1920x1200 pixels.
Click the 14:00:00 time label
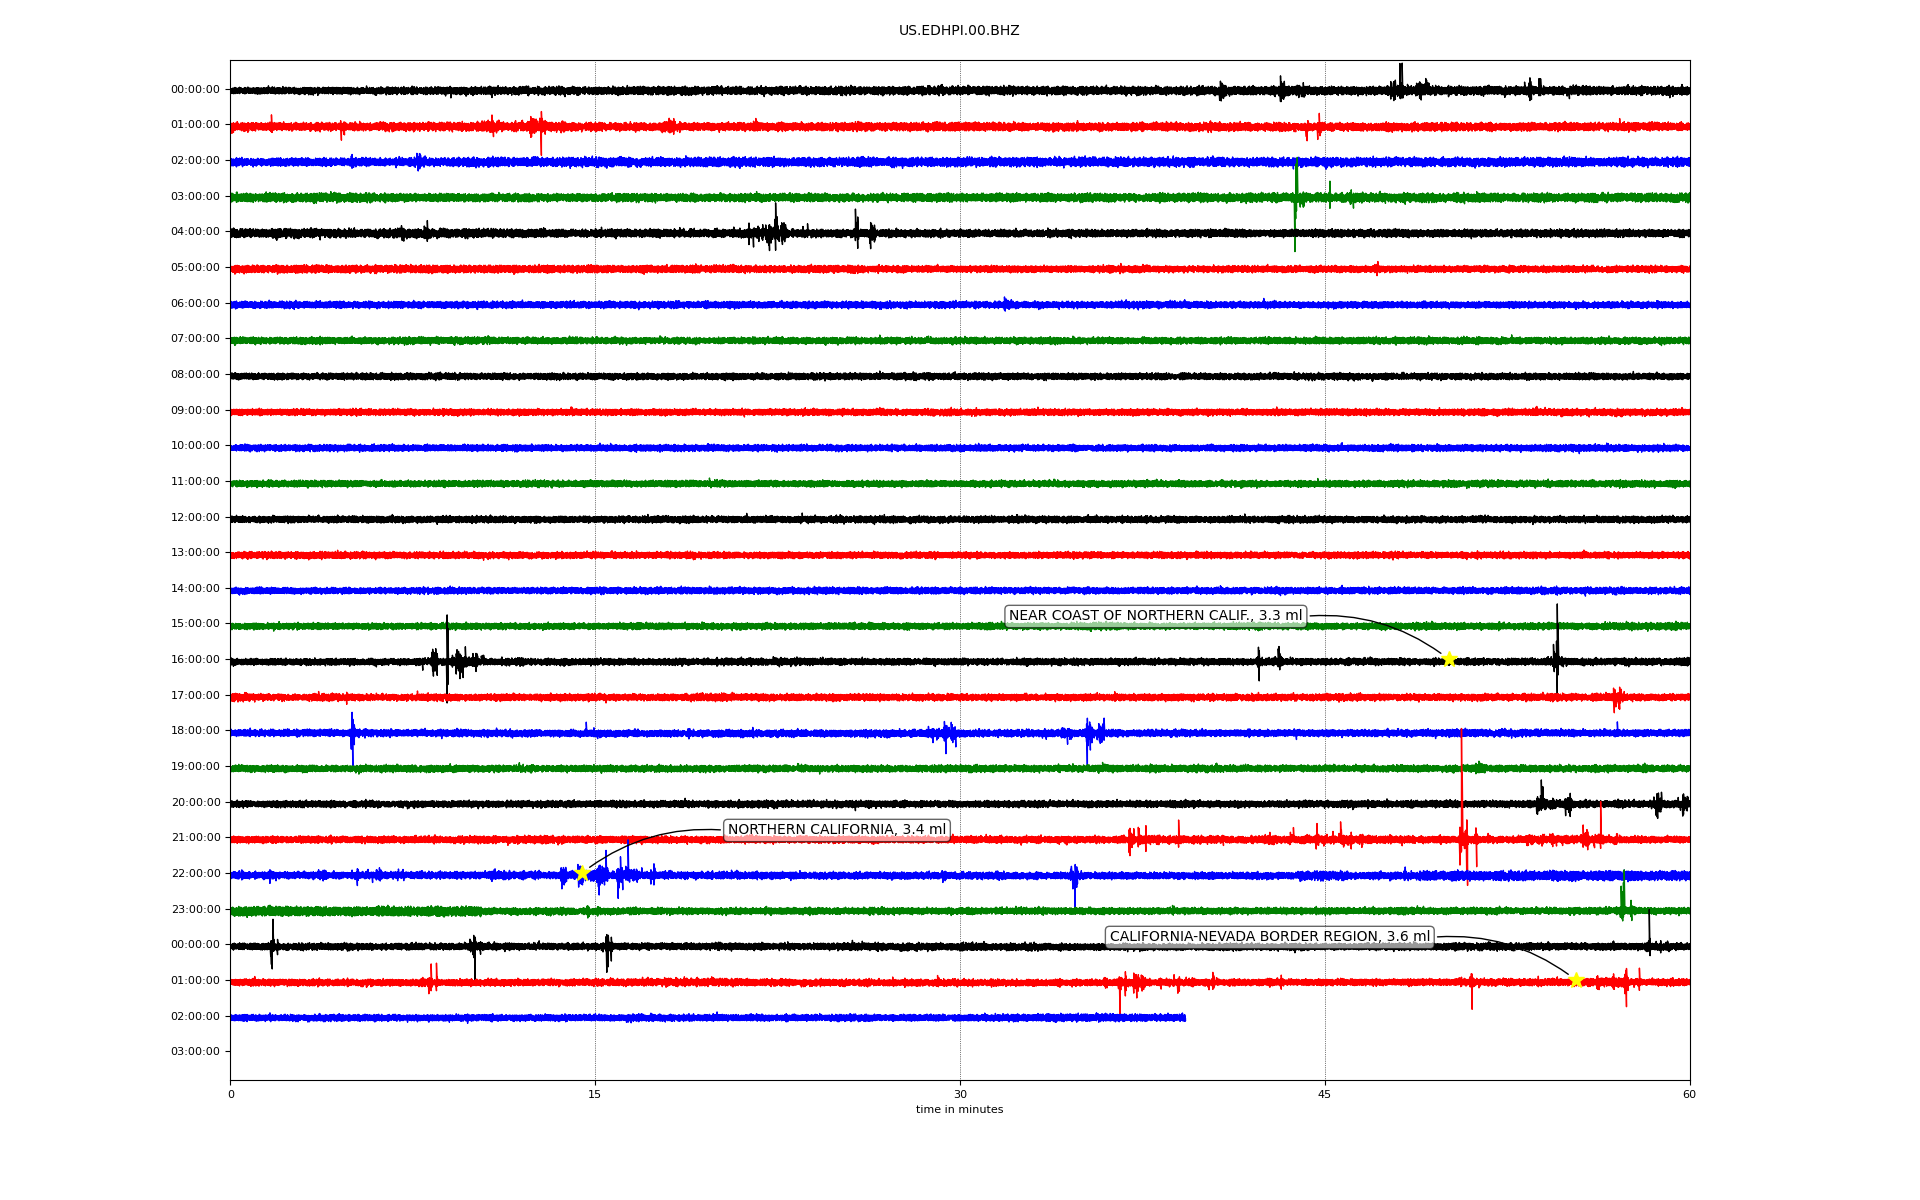195,589
